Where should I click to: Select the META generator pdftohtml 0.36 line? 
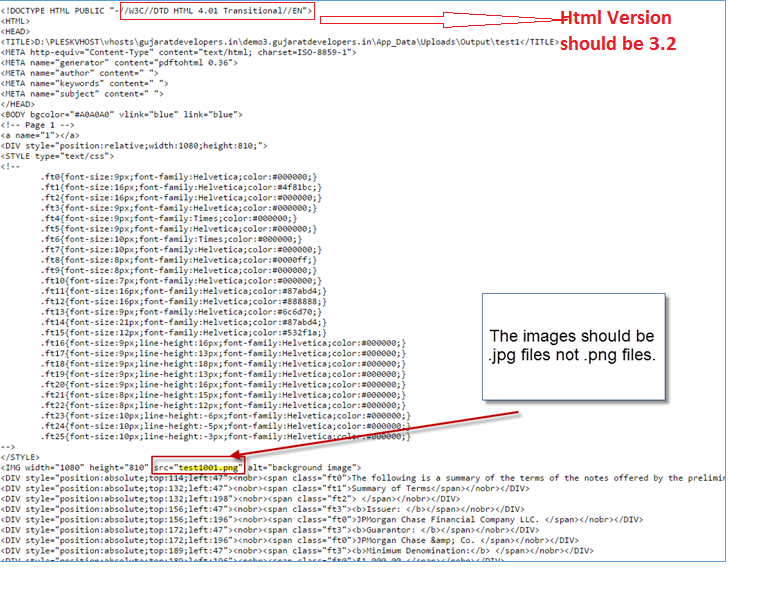pos(119,63)
